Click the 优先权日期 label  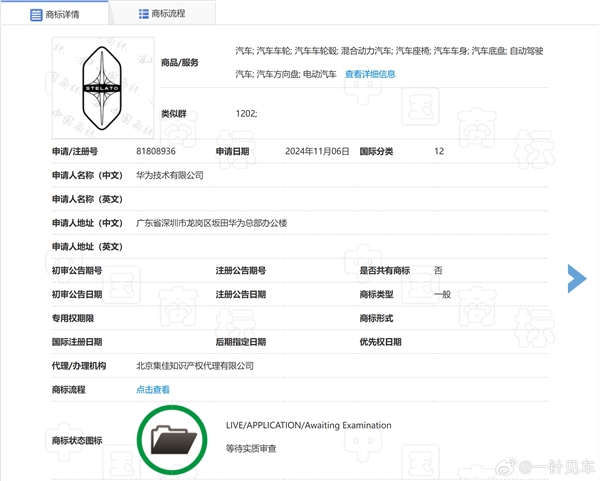pyautogui.click(x=380, y=342)
